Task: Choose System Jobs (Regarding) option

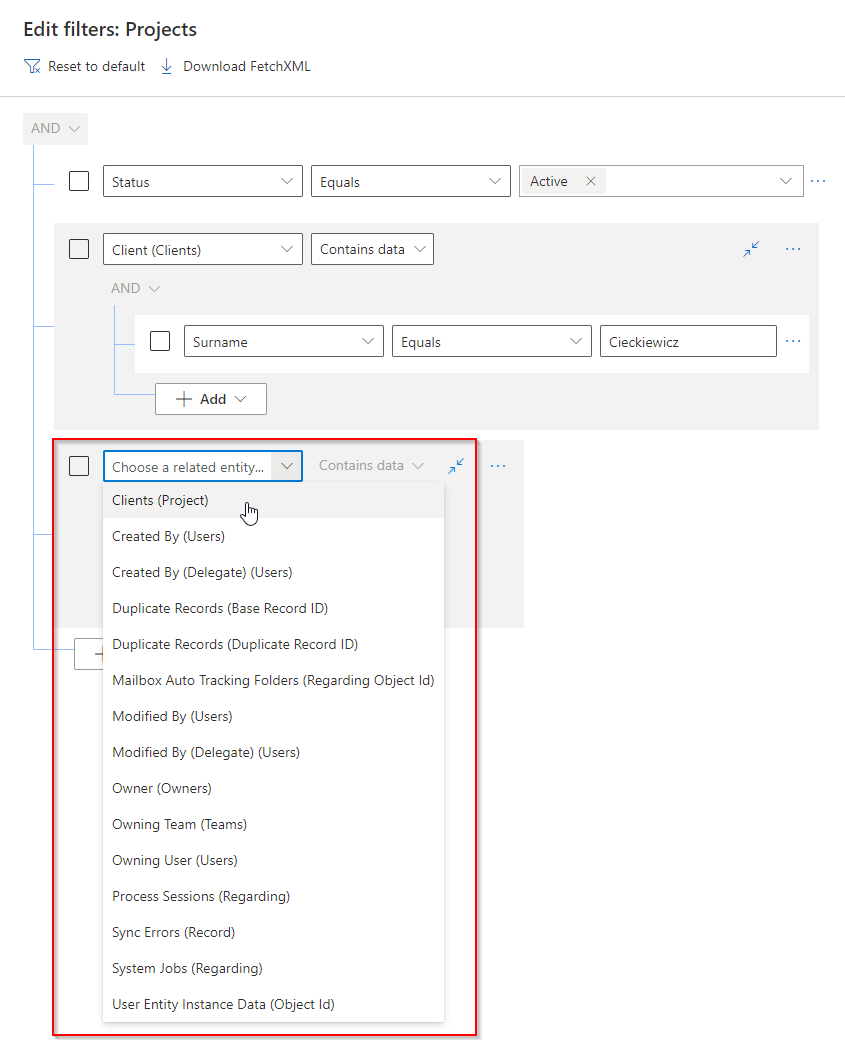Action: [x=273, y=968]
